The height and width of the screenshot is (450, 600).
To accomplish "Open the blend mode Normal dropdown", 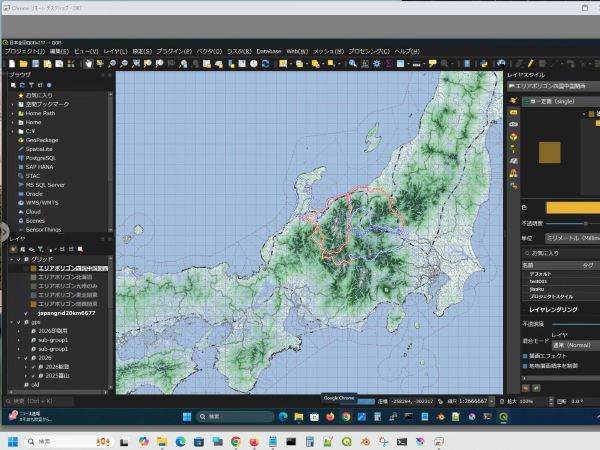I will (x=576, y=345).
